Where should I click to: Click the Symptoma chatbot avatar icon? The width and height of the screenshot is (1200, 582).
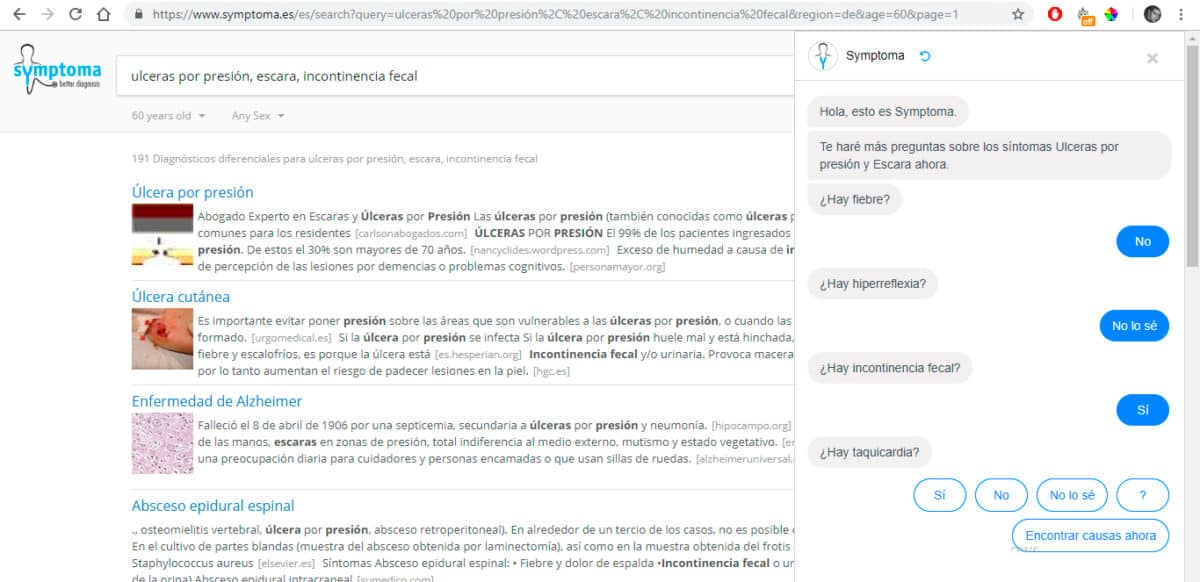pyautogui.click(x=822, y=56)
